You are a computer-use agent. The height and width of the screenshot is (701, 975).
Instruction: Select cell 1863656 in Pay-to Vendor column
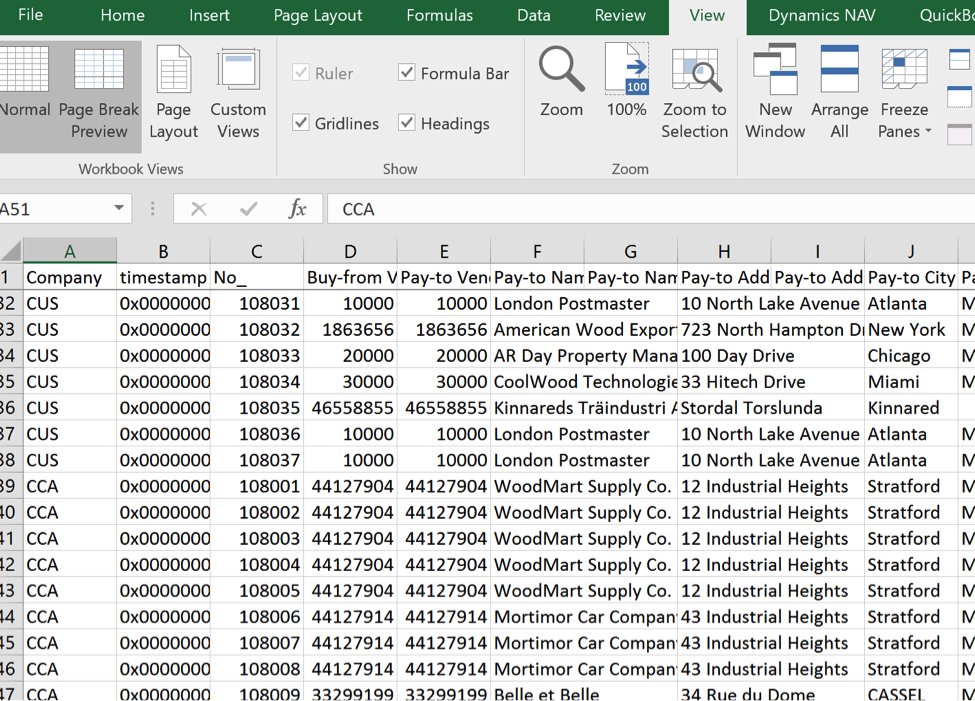(x=443, y=329)
